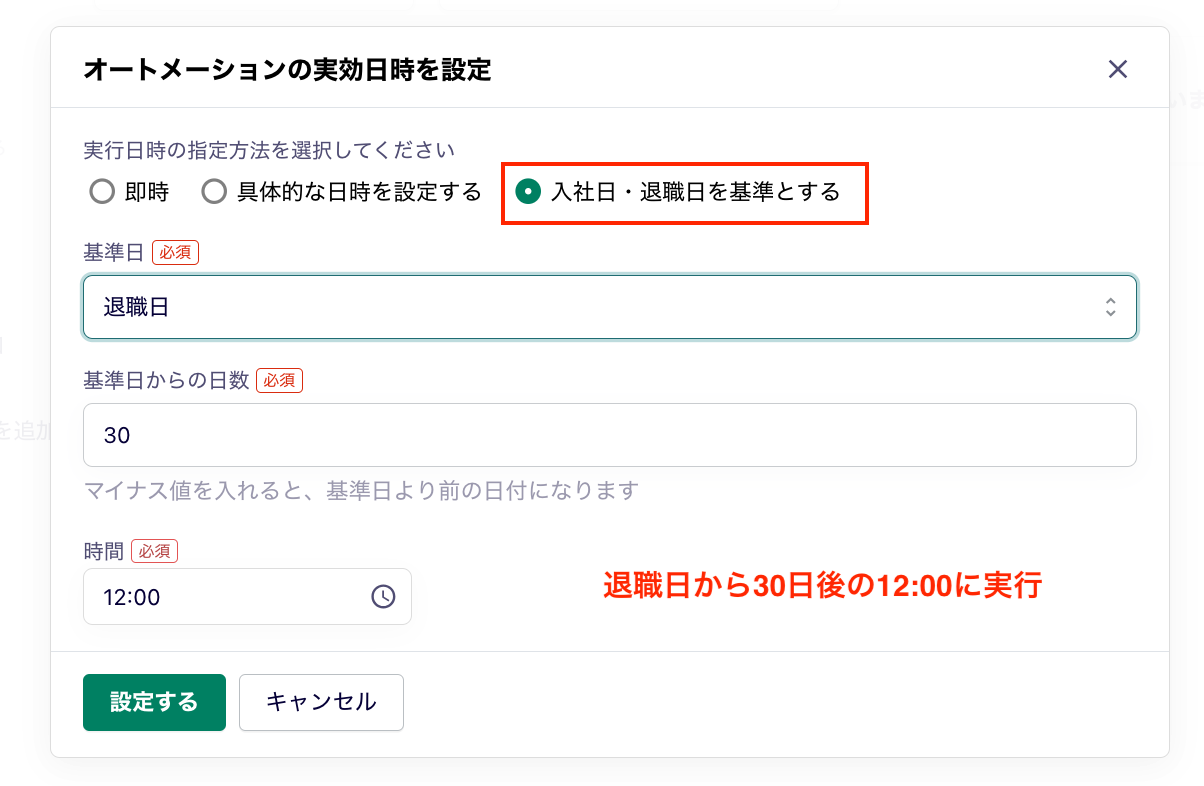Click the 基準日 field label
Viewport: 1204px width, 786px height.
pos(111,252)
